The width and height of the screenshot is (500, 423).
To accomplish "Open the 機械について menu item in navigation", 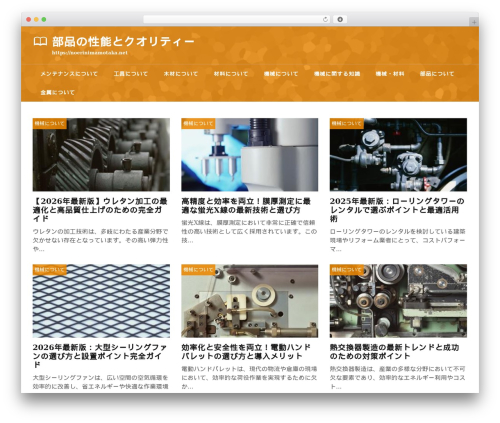I will pyautogui.click(x=281, y=74).
